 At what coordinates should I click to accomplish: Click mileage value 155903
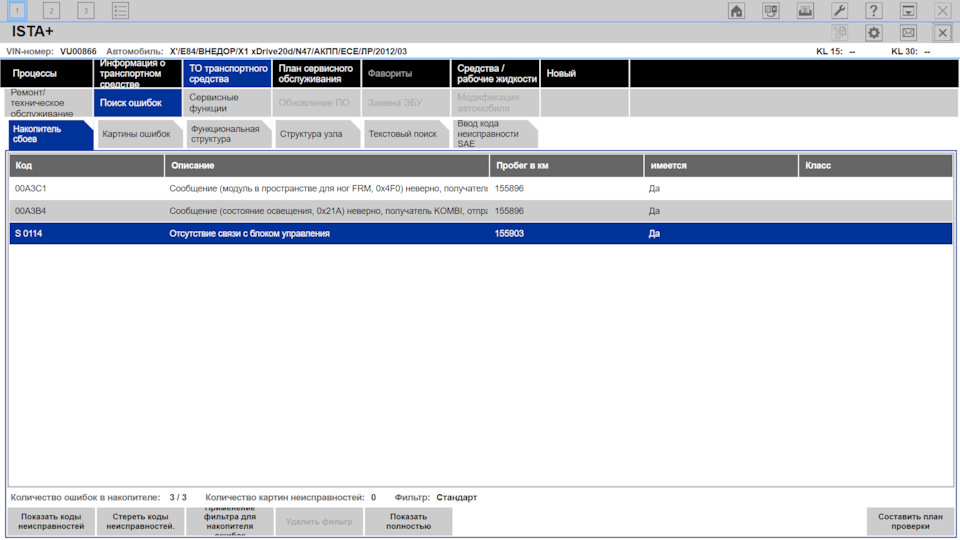pos(509,233)
